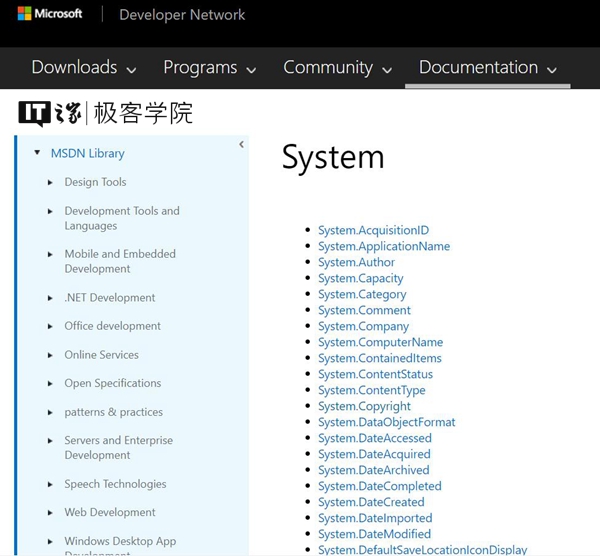The height and width of the screenshot is (556, 600).
Task: Expand the Web Development arrow
Action: (50, 513)
